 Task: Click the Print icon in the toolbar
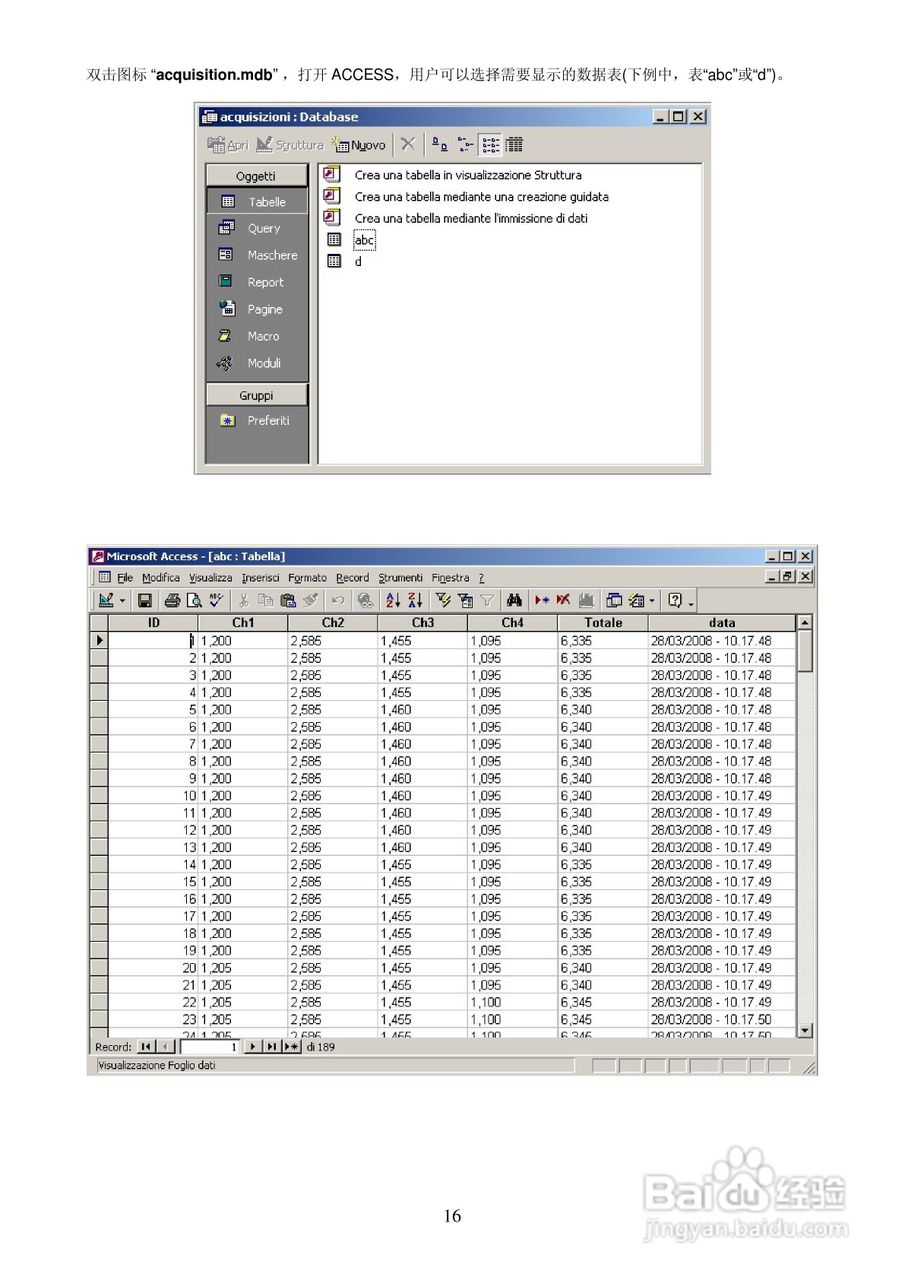coord(174,600)
